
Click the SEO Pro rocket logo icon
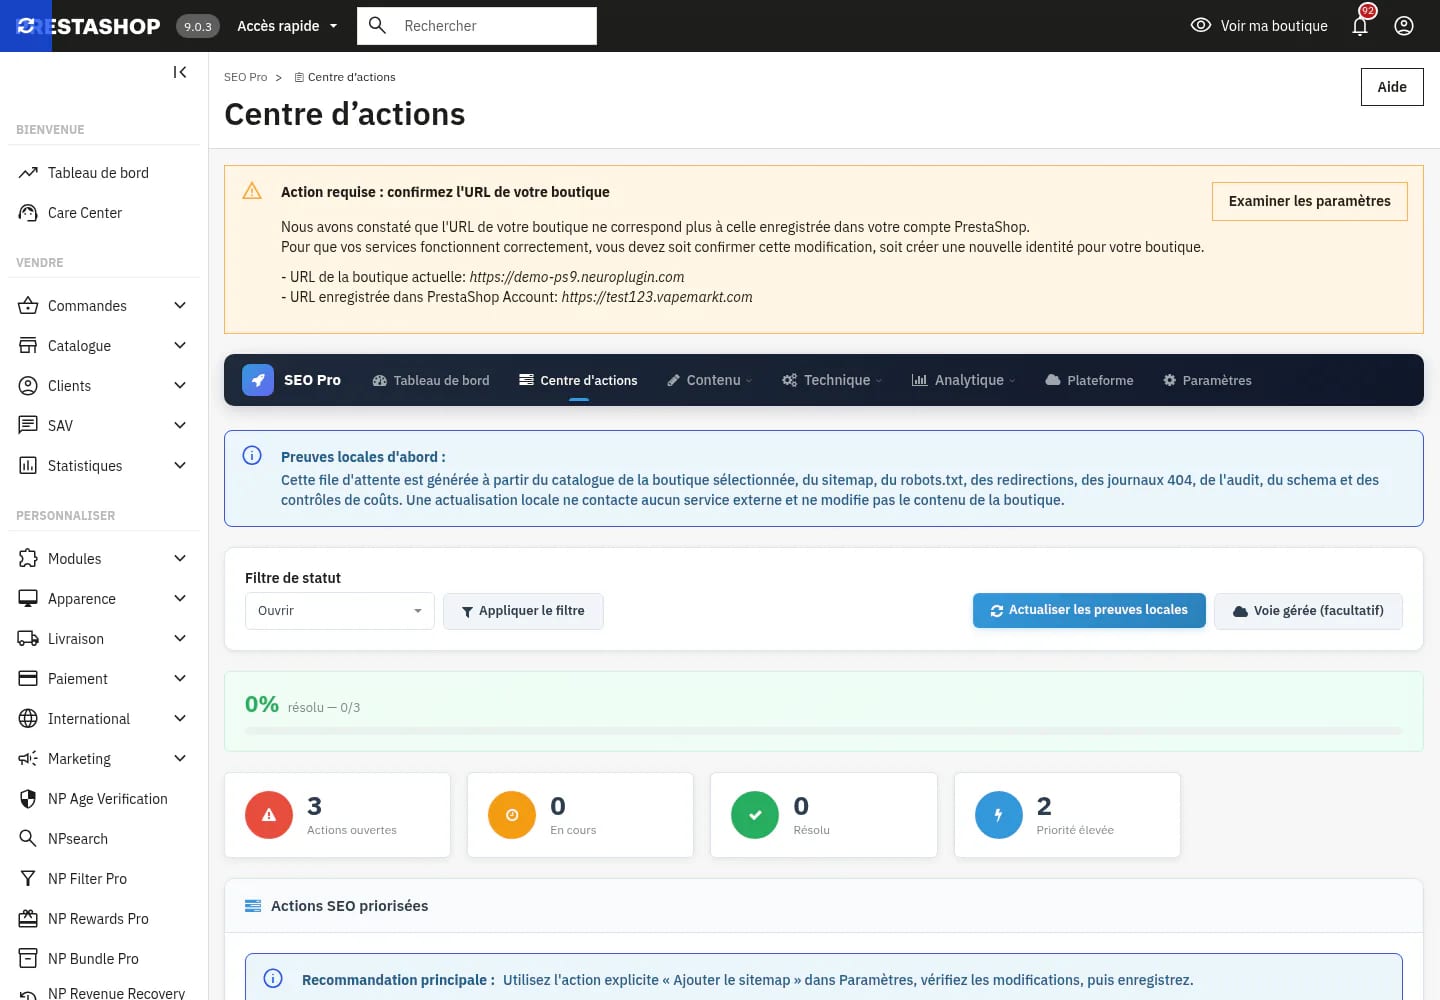point(258,380)
